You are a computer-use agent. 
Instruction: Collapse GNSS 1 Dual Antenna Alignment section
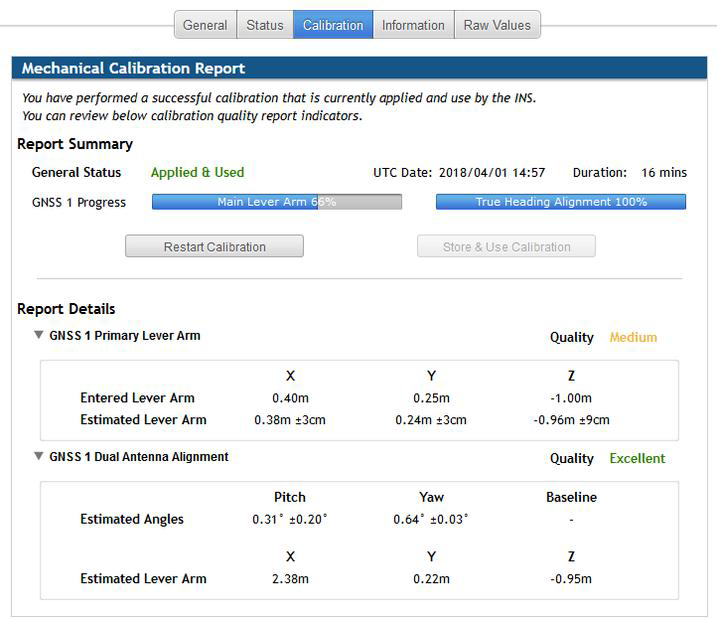click(39, 457)
